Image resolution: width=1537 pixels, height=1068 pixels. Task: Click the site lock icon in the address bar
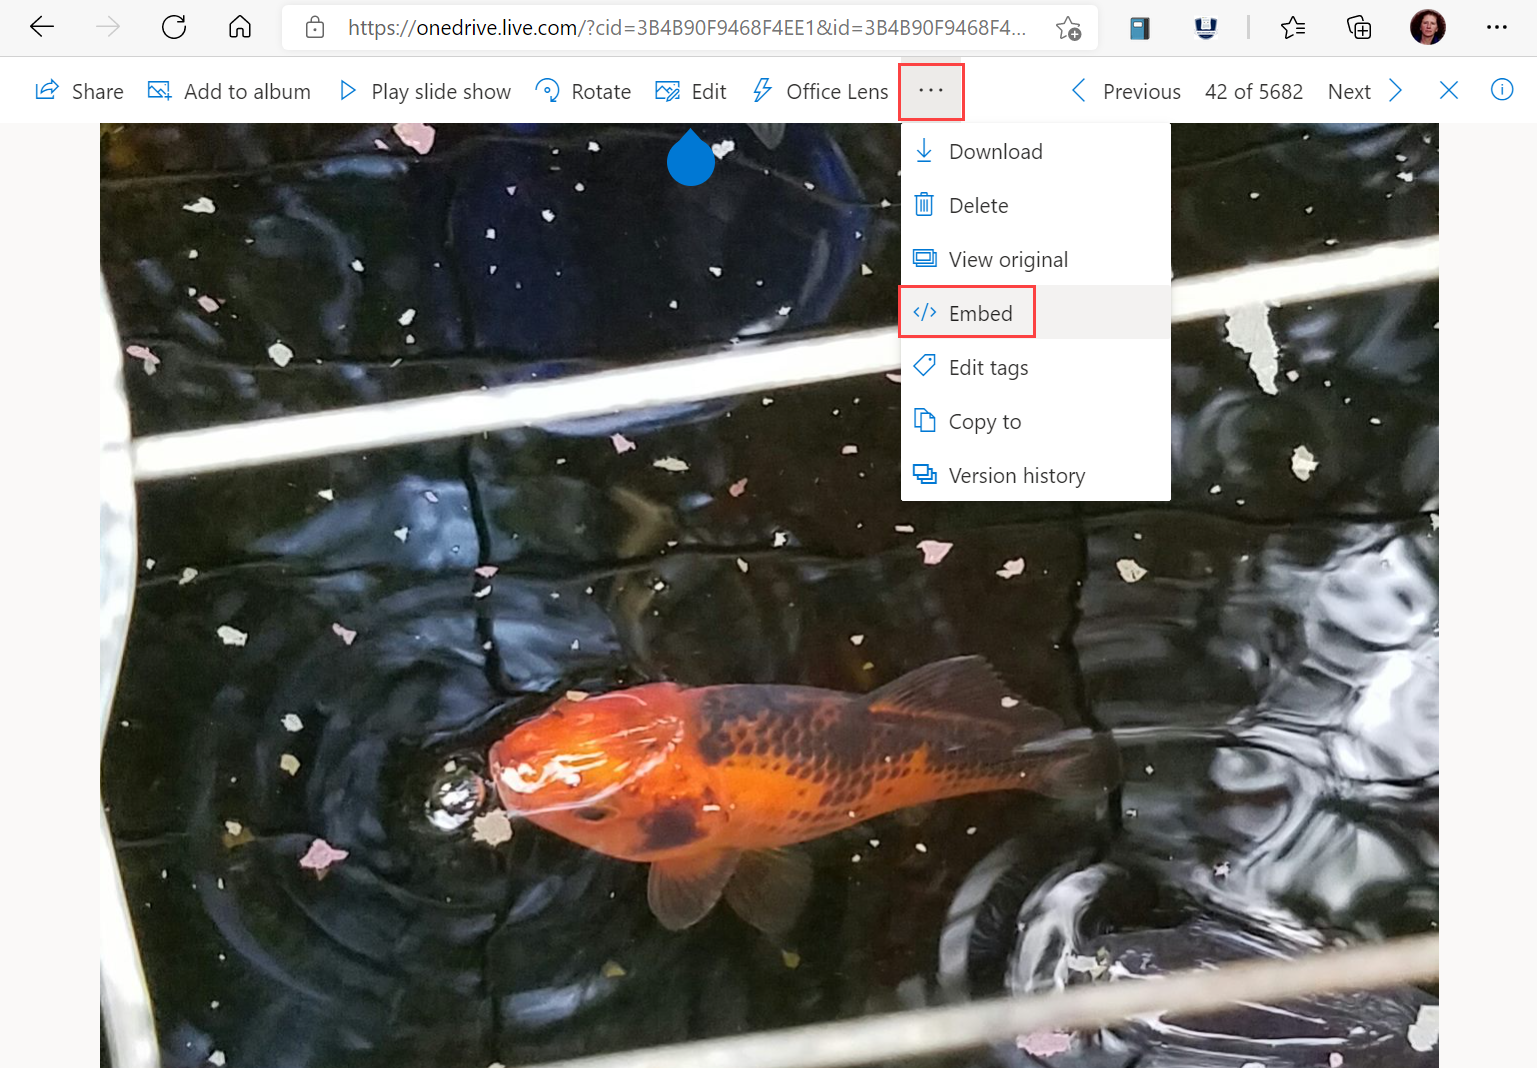tap(315, 28)
